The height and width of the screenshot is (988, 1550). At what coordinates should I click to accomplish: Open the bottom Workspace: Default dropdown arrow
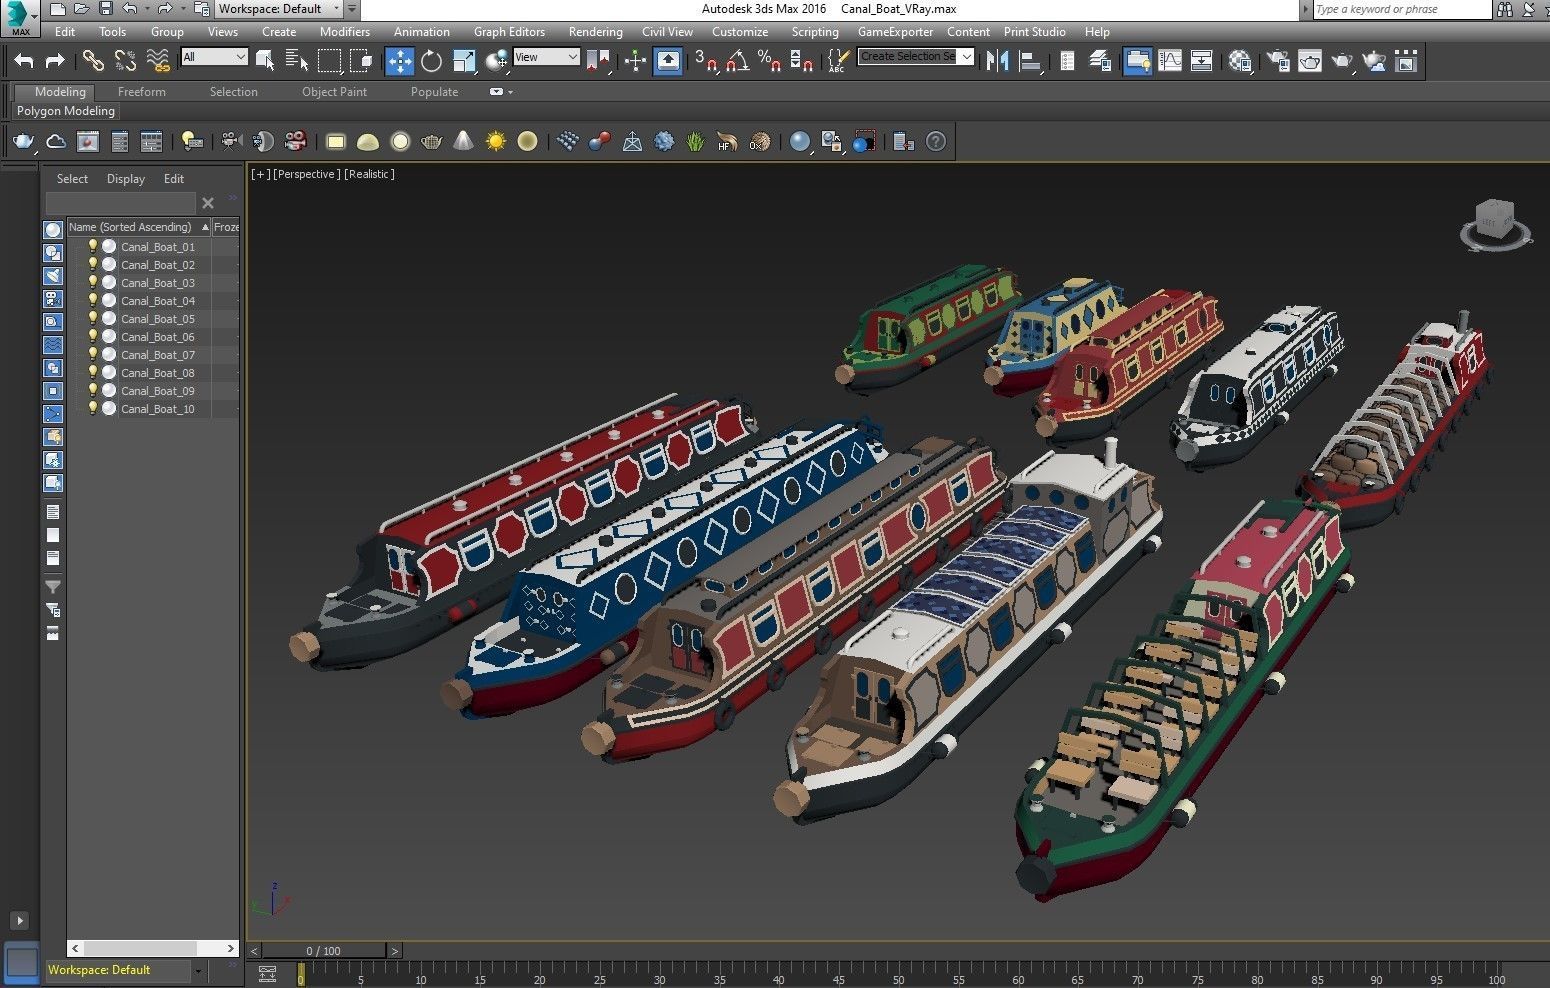pos(198,970)
